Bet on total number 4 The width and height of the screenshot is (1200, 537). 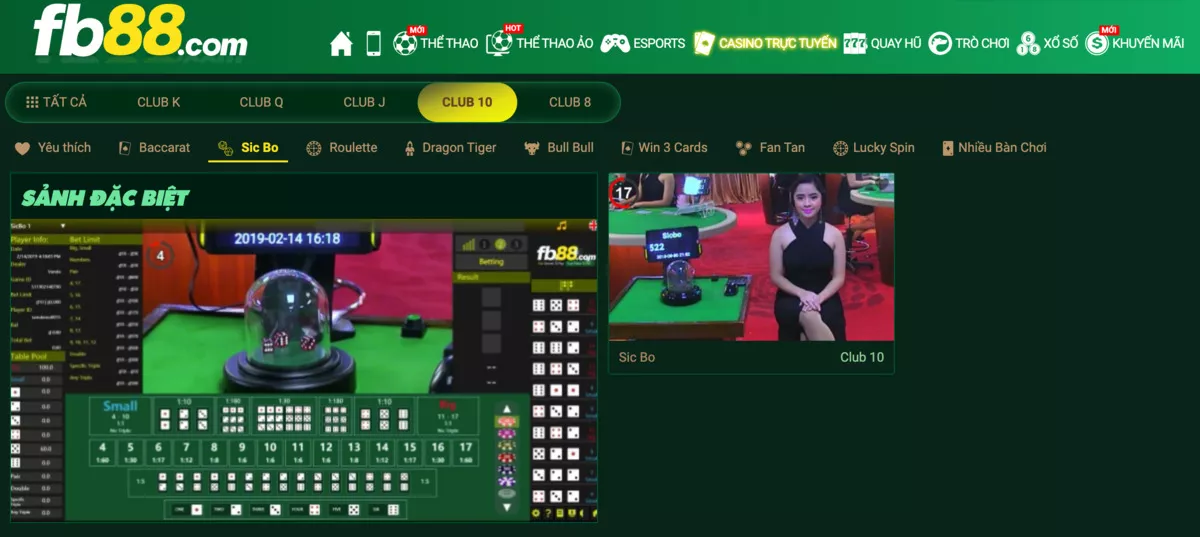pos(102,453)
